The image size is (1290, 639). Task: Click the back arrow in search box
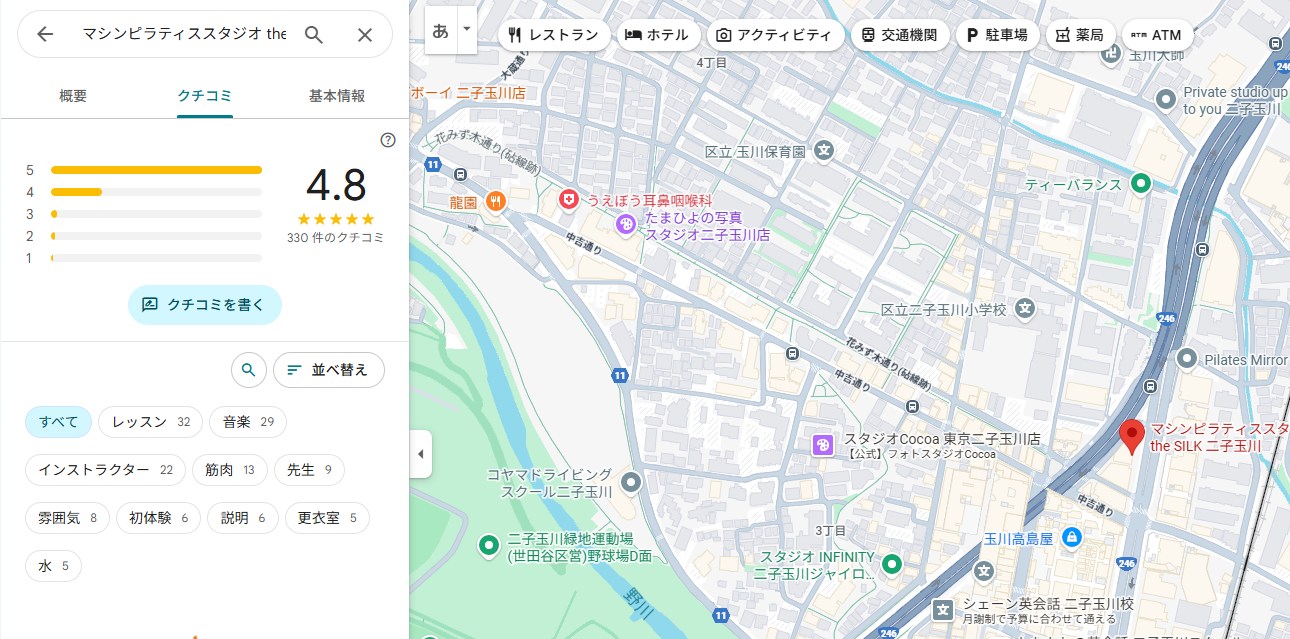tap(45, 35)
